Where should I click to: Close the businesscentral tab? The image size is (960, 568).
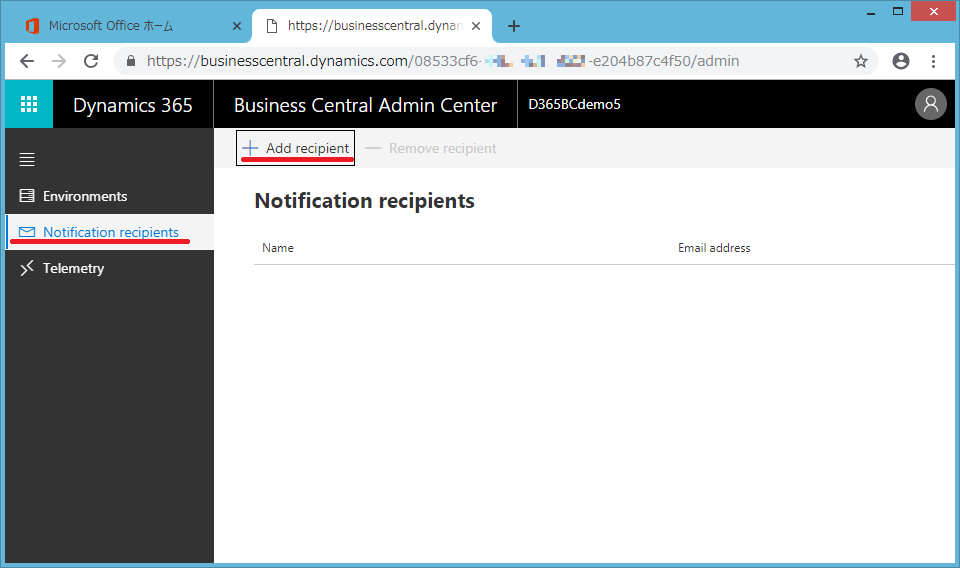(476, 26)
